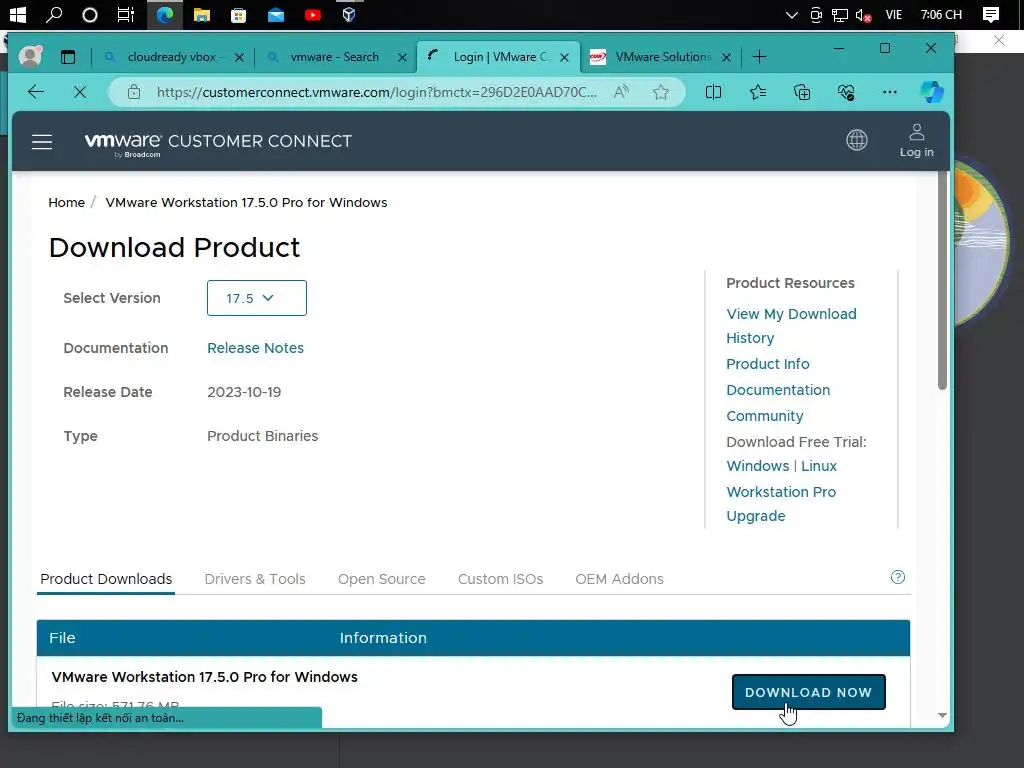Click Microsoft Edge taskbar icon

(165, 14)
